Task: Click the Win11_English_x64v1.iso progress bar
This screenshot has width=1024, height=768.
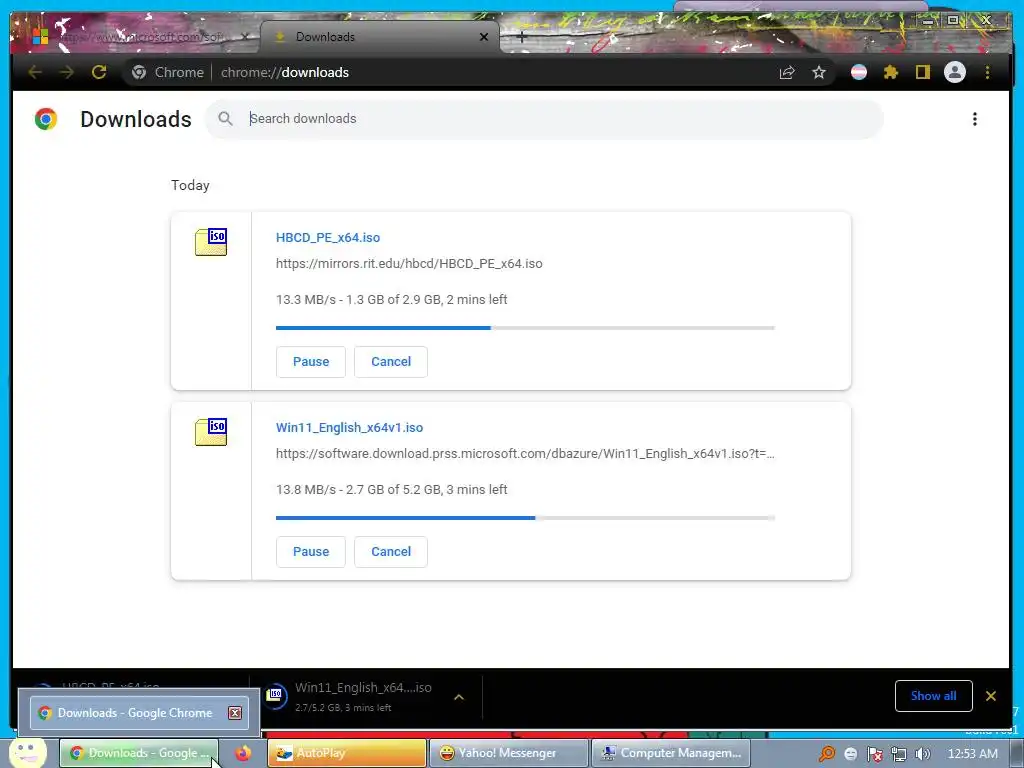Action: pos(525,518)
